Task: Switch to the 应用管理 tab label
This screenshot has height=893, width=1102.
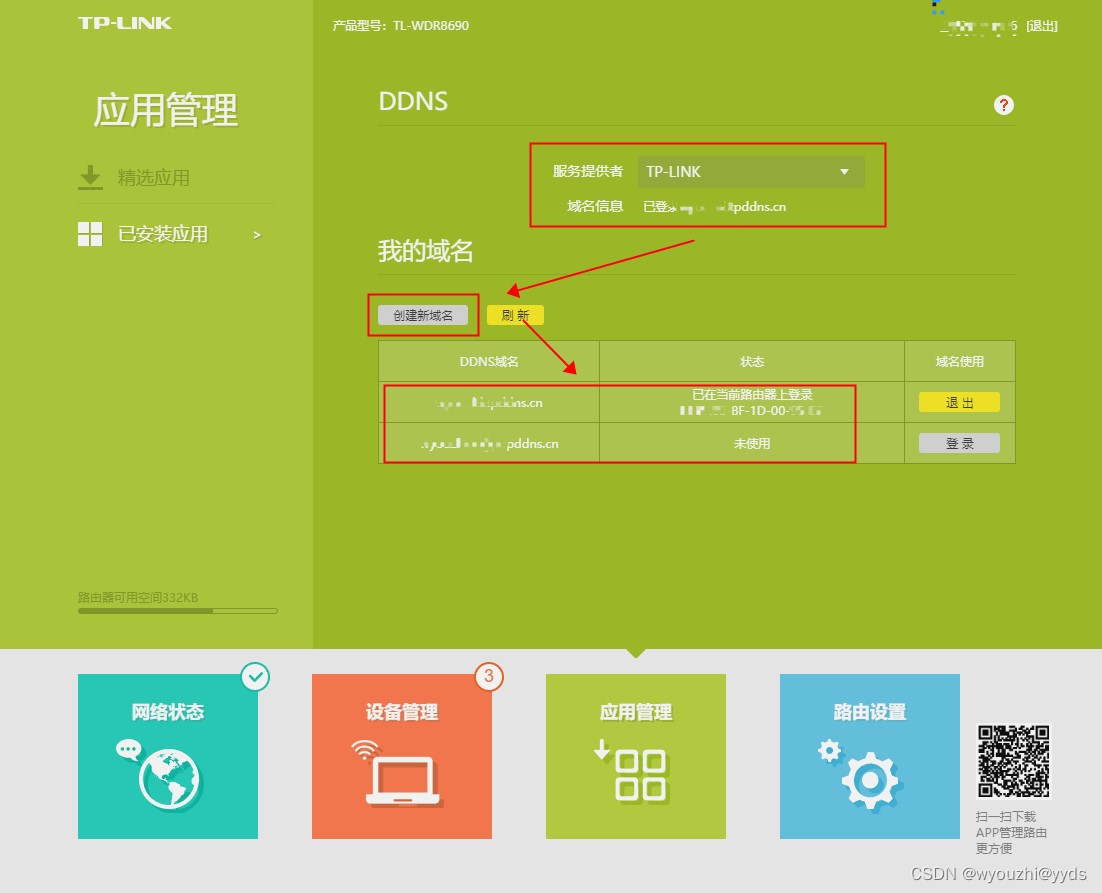Action: pyautogui.click(x=635, y=712)
